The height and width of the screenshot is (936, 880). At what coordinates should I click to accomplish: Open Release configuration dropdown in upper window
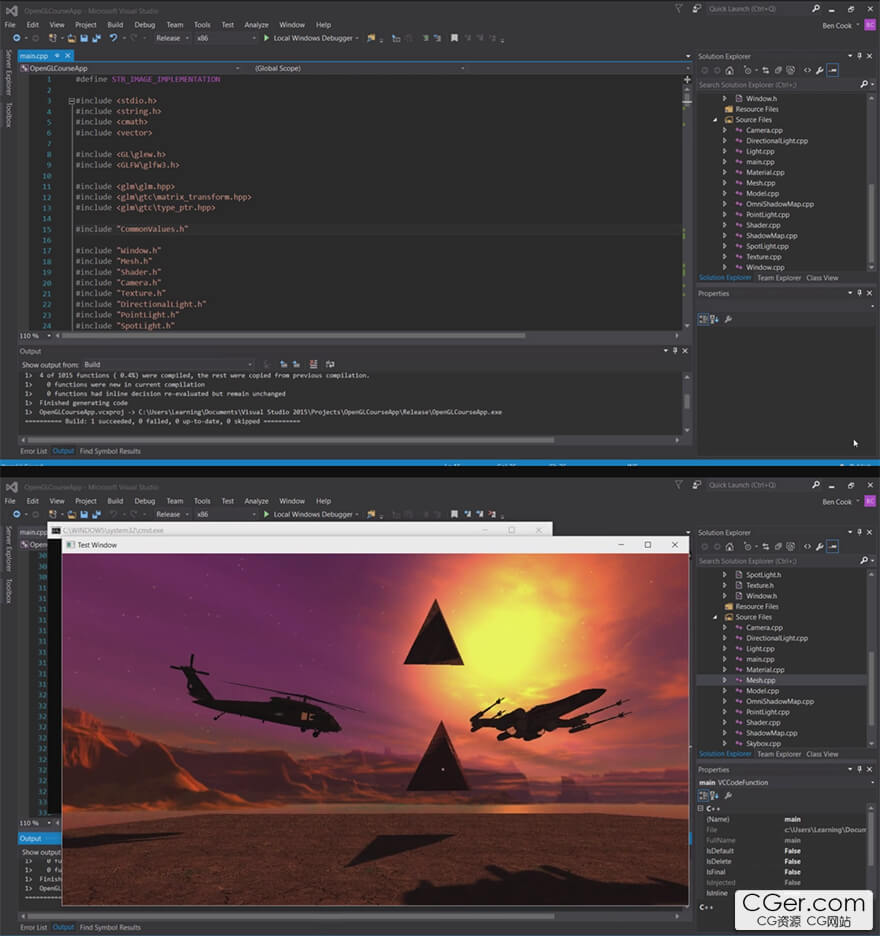171,38
